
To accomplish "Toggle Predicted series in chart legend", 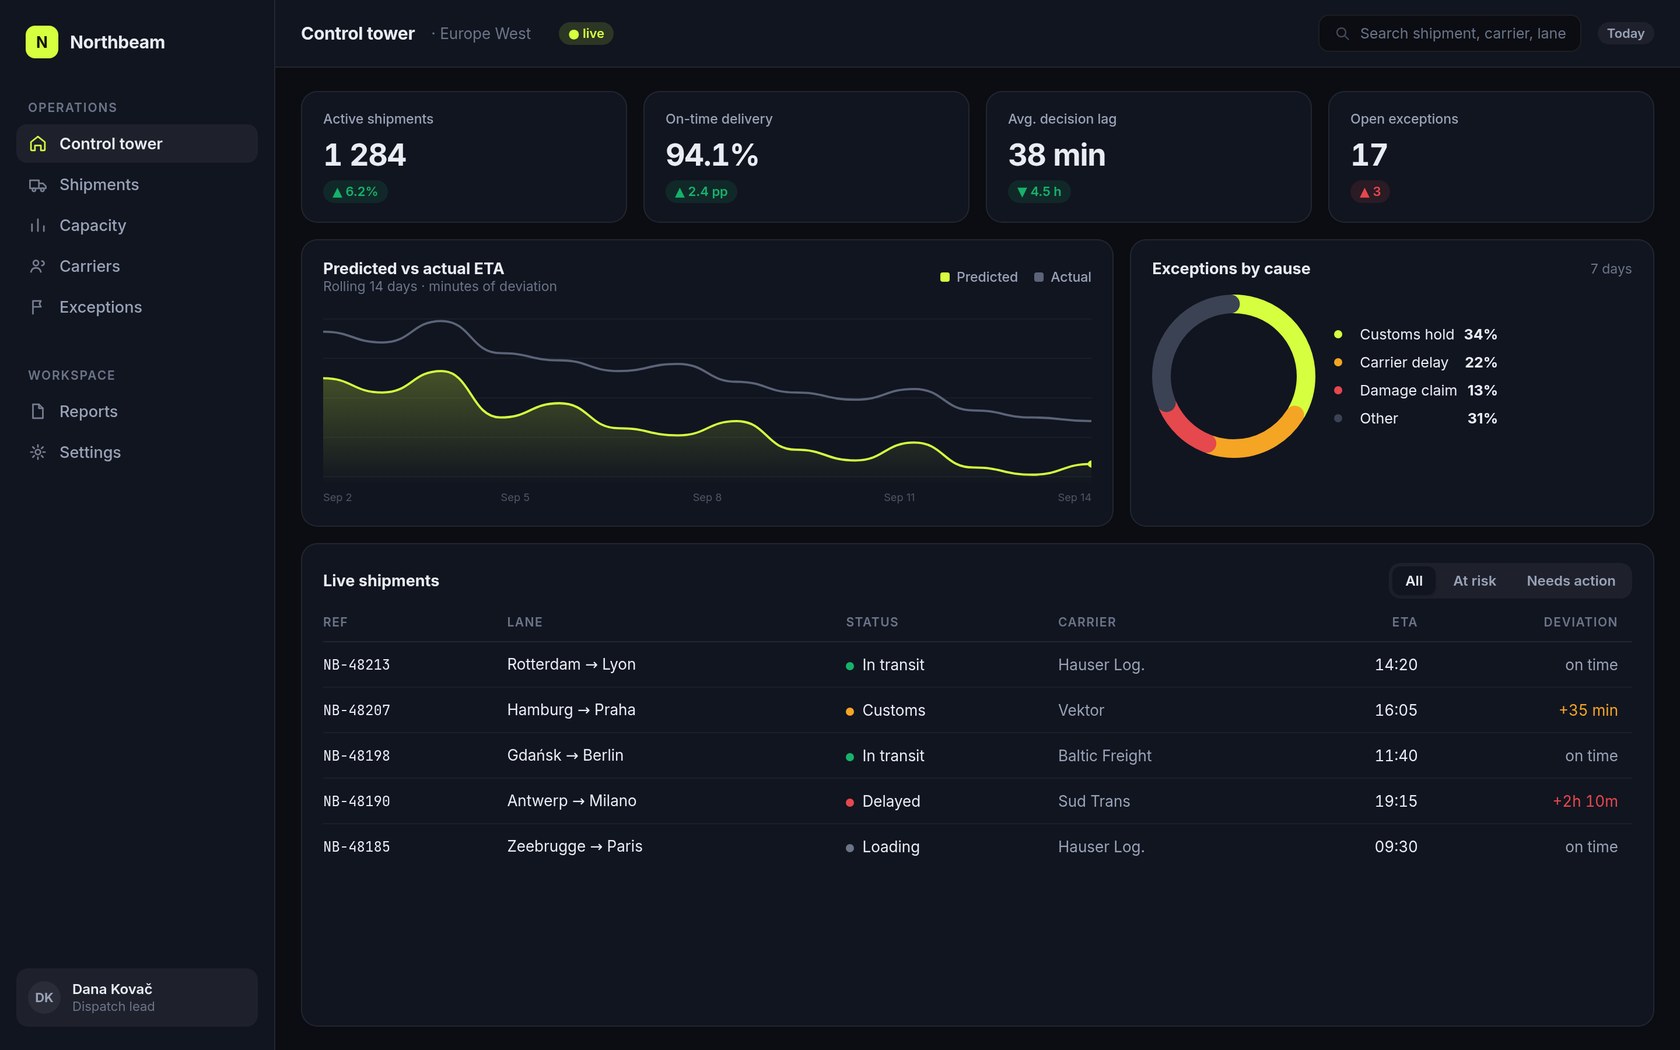I will click(x=979, y=277).
